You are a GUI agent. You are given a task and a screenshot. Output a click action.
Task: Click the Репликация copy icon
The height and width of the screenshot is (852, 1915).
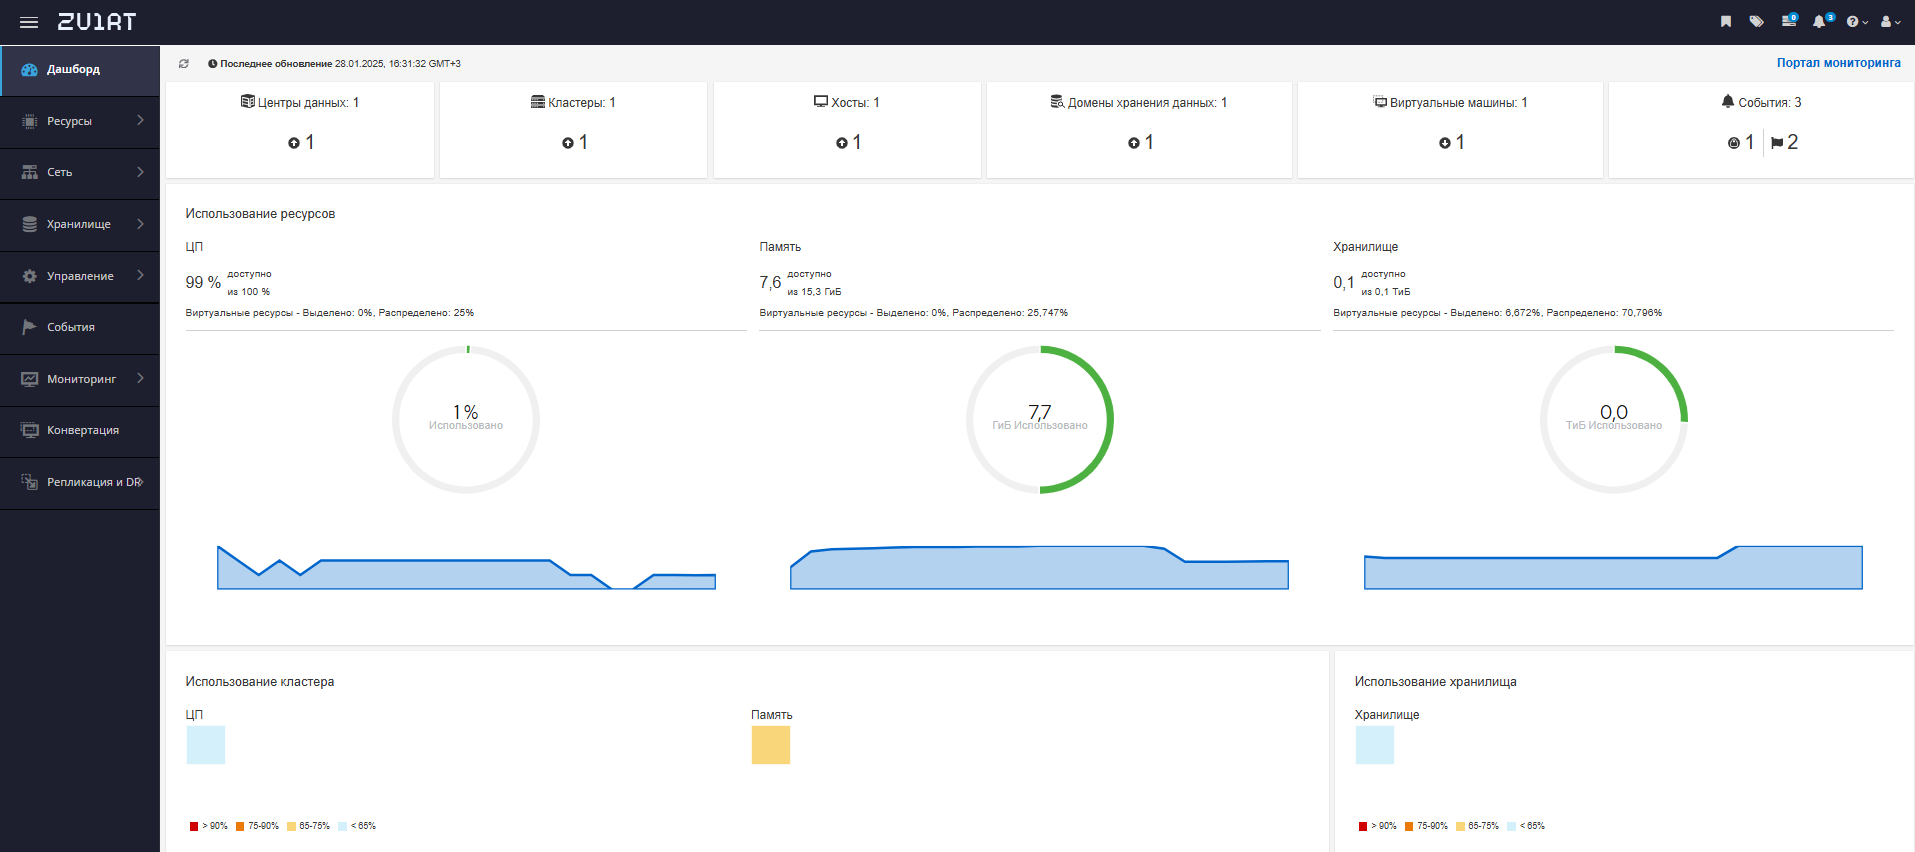pyautogui.click(x=30, y=482)
